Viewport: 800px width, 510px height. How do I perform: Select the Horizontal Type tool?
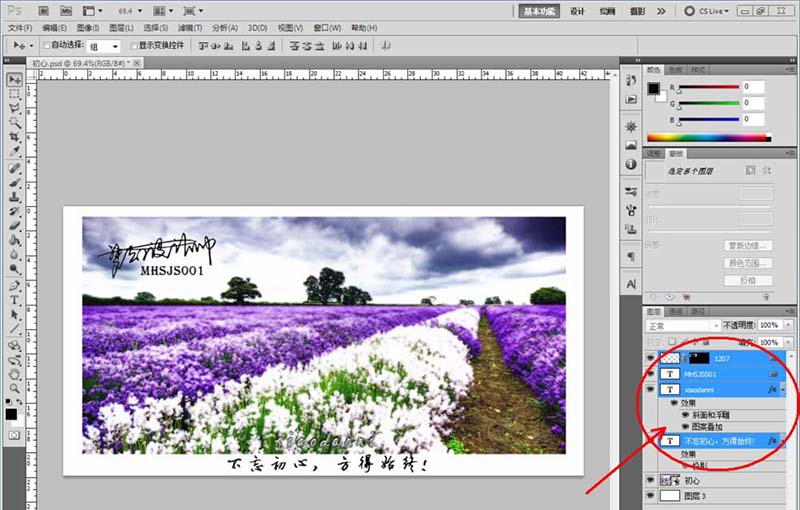[x=14, y=300]
